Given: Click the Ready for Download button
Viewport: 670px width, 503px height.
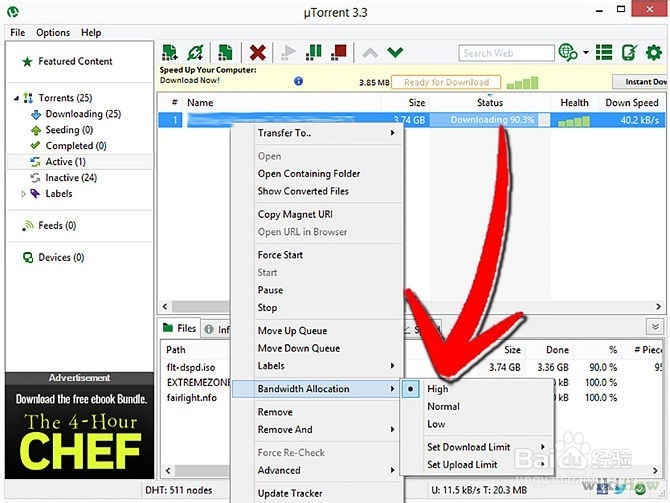Looking at the screenshot, I should tap(446, 82).
